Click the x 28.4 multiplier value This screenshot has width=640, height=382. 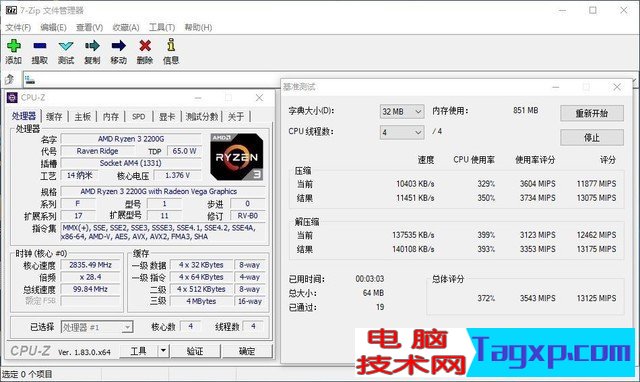click(90, 277)
